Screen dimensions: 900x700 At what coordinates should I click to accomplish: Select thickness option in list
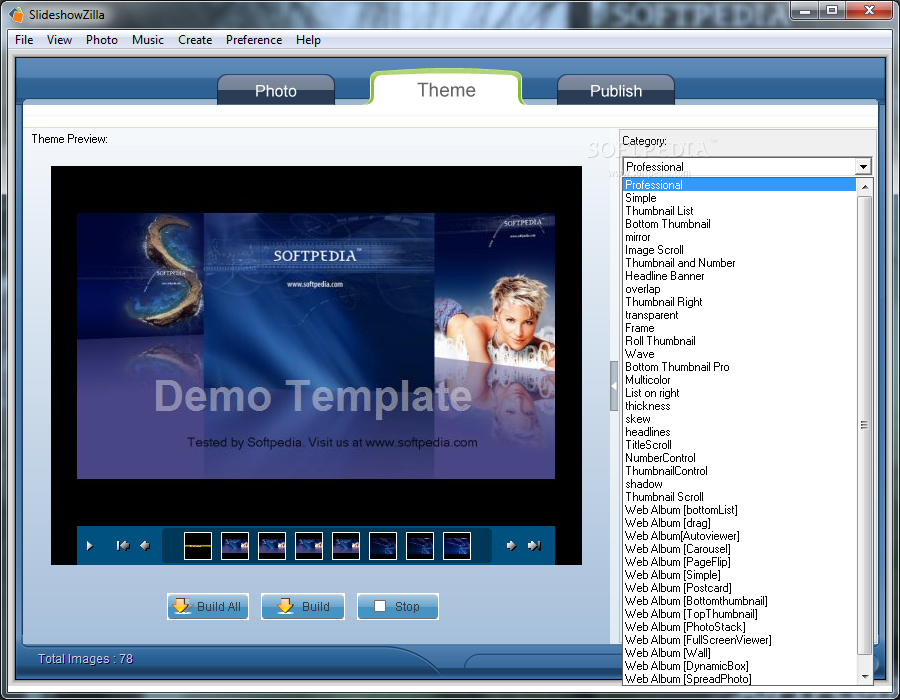point(739,406)
